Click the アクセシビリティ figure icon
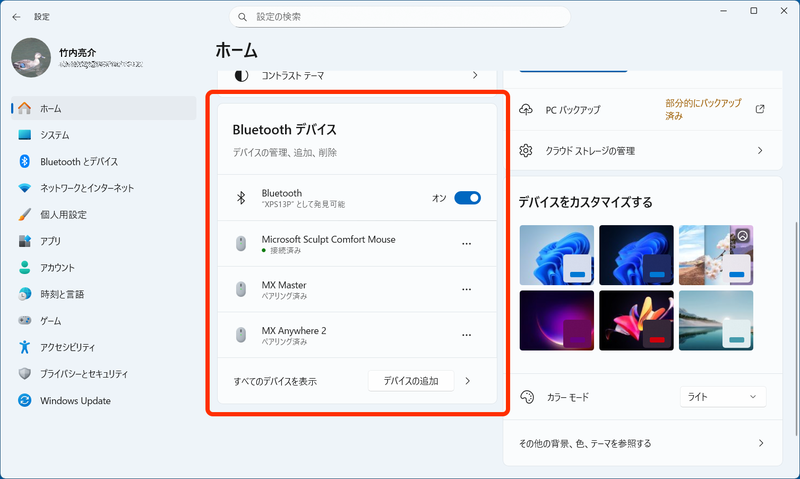 24,347
